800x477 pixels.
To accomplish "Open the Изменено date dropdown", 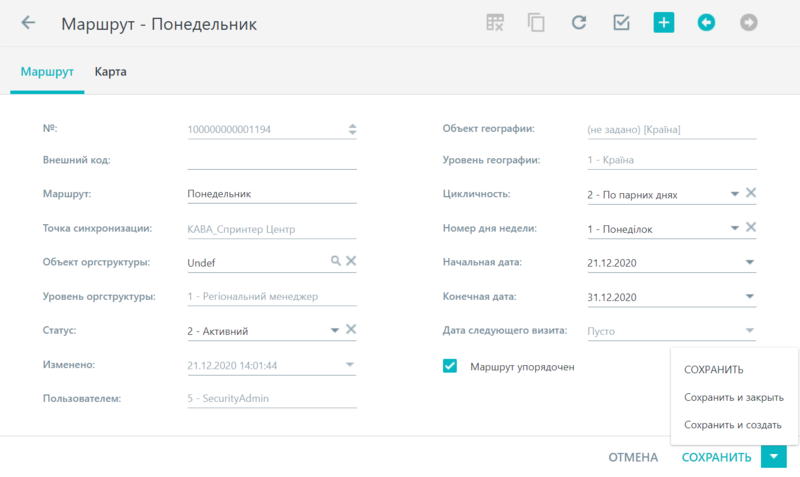I will [349, 365].
